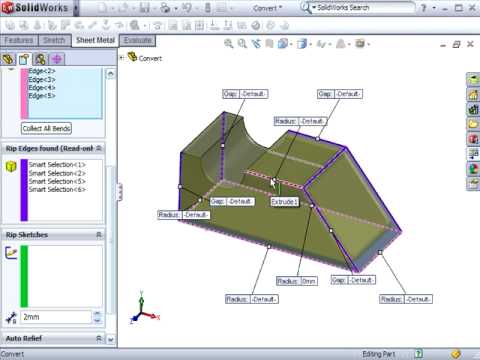Click the Zoom to Fit icon
The image size is (480, 360).
click(229, 44)
